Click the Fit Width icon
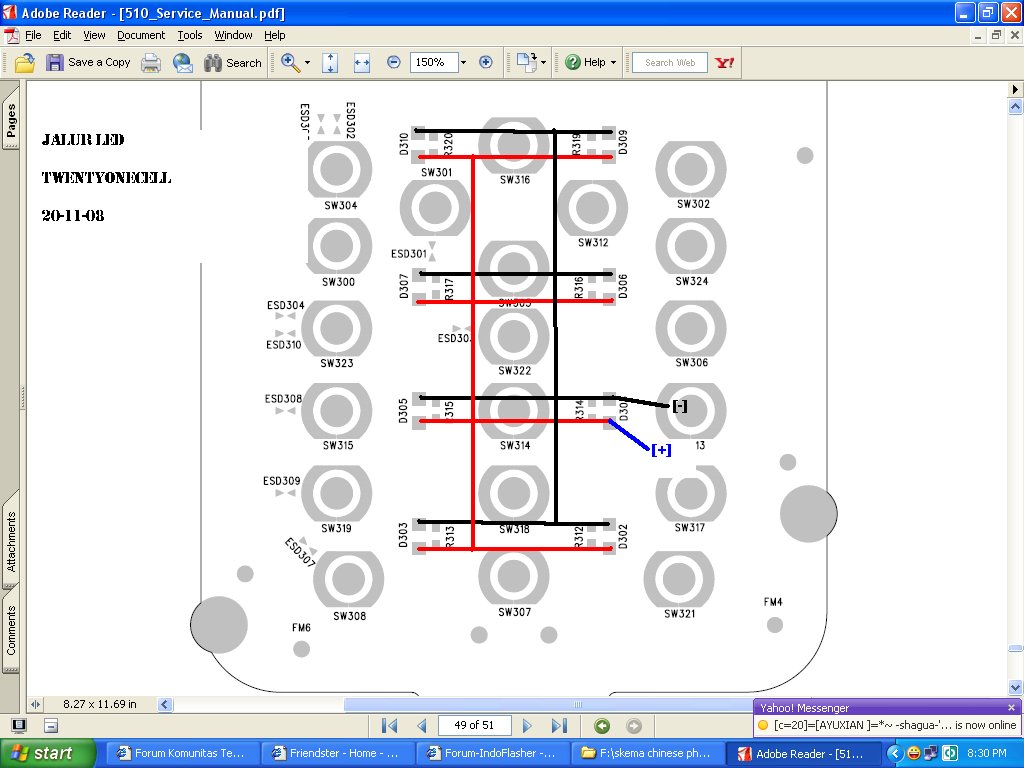 pos(362,62)
